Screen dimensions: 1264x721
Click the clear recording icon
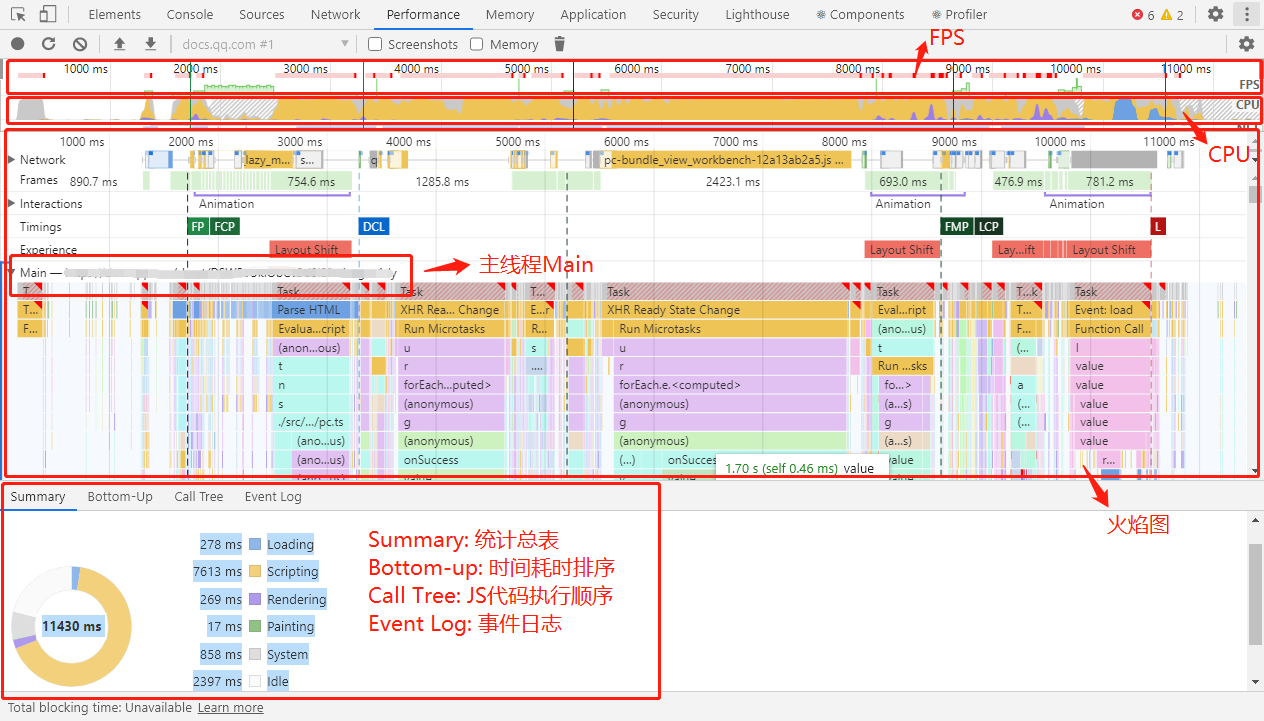[x=80, y=44]
